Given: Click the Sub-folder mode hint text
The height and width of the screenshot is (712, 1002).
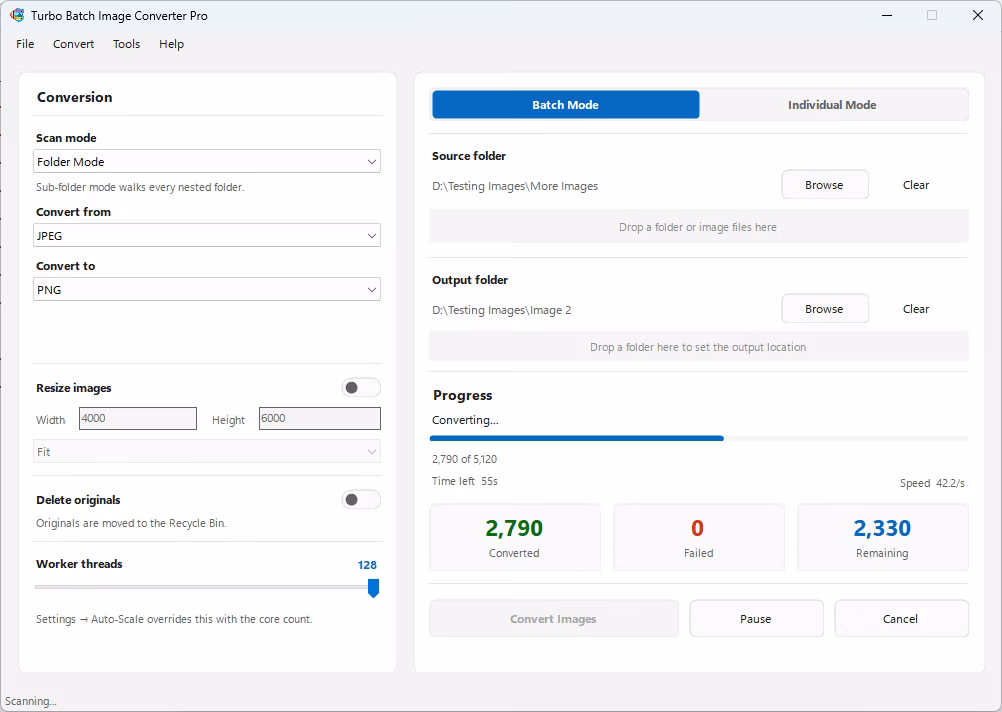Looking at the screenshot, I should click(x=140, y=187).
